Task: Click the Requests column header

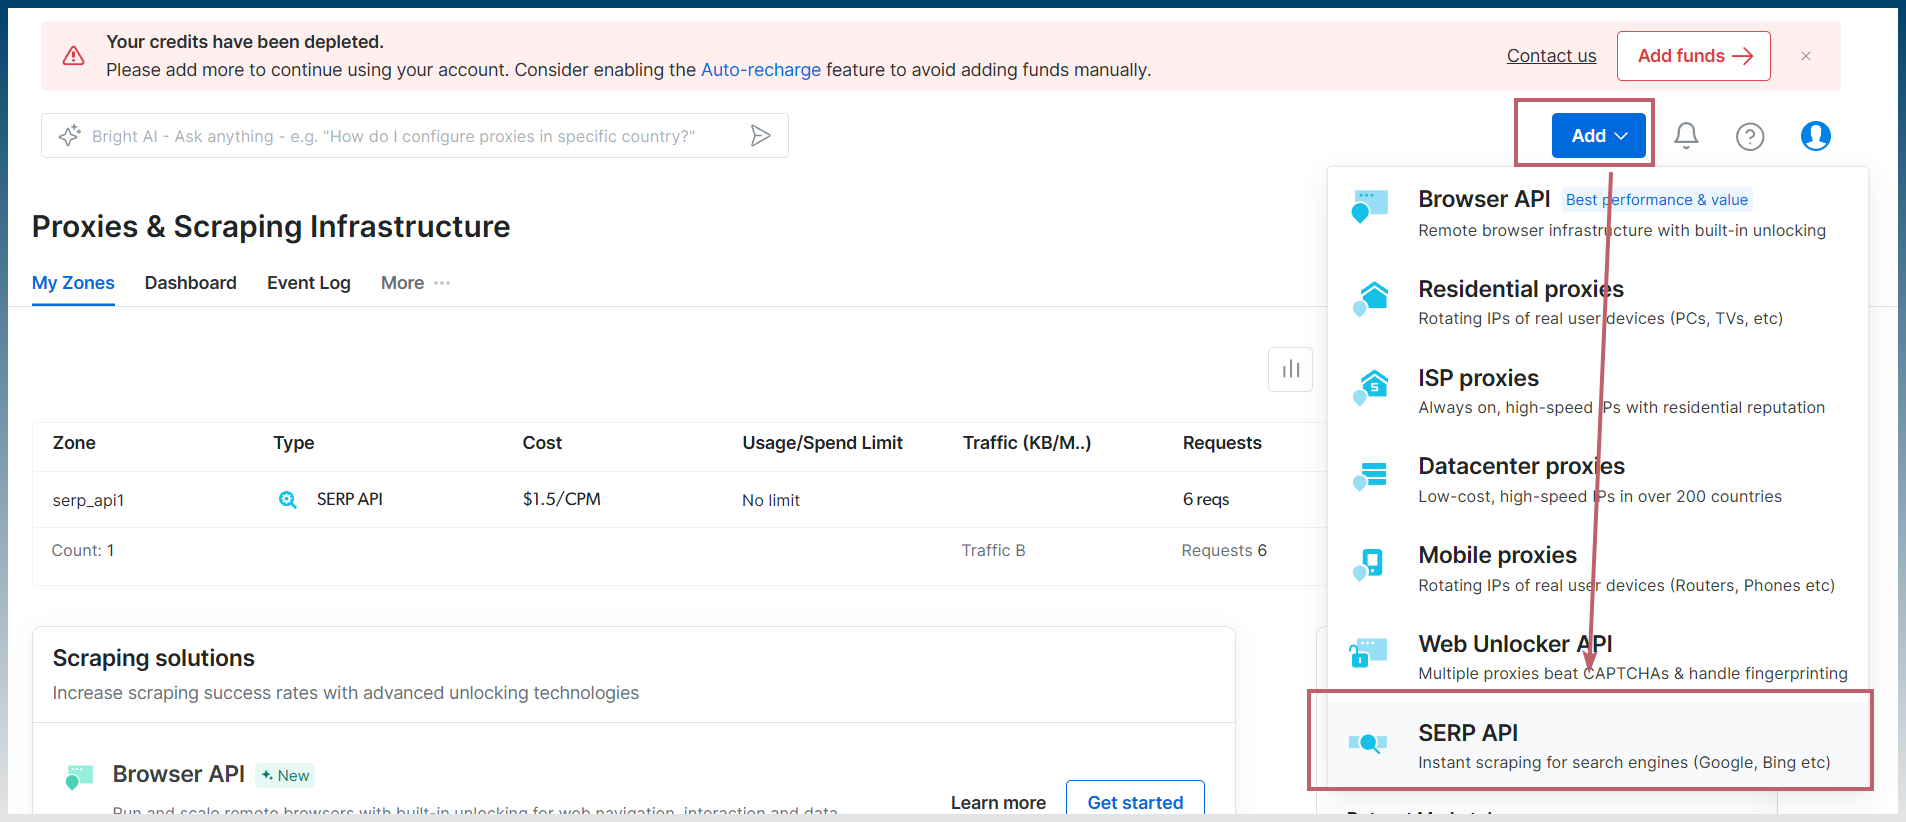Action: 1222,443
